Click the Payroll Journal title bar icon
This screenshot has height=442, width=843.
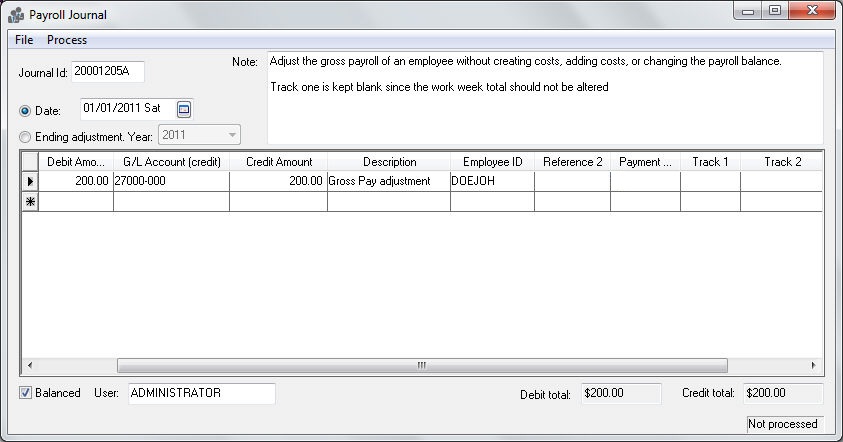pos(16,15)
